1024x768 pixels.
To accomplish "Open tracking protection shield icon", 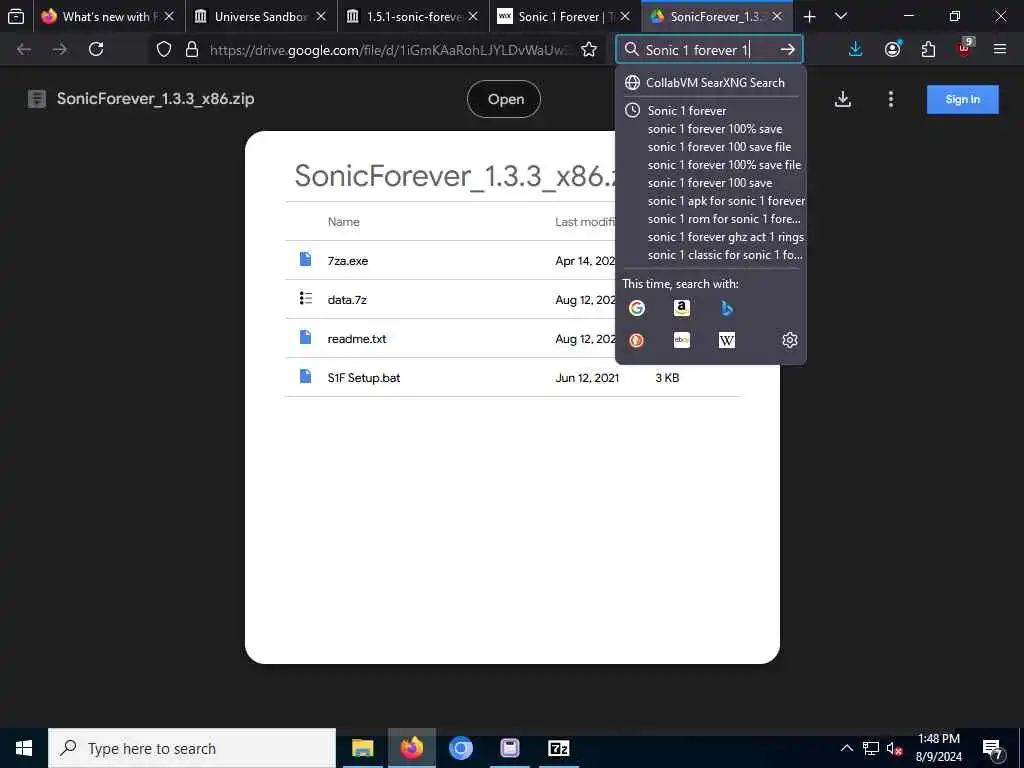I will point(164,50).
